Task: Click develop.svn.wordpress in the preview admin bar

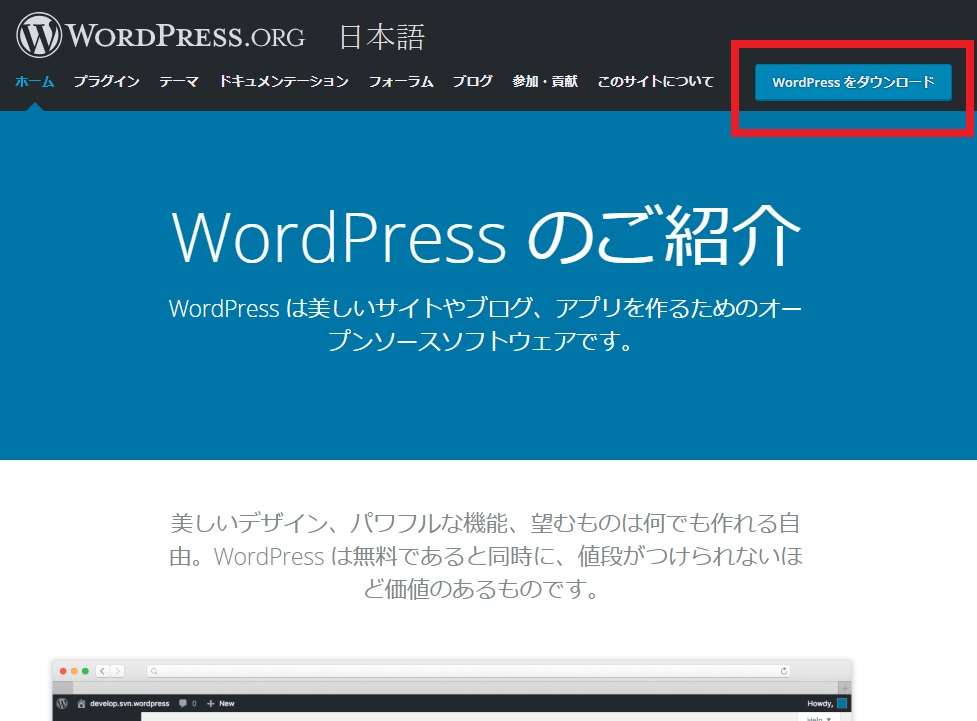Action: (130, 704)
